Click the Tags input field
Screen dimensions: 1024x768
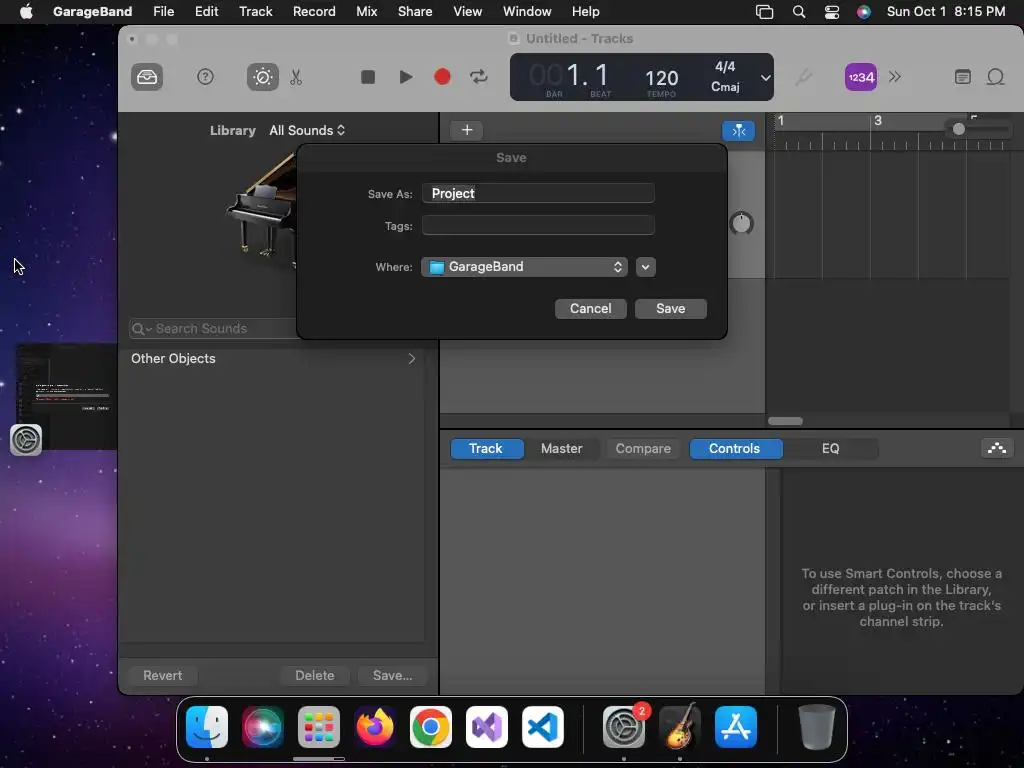click(x=538, y=225)
